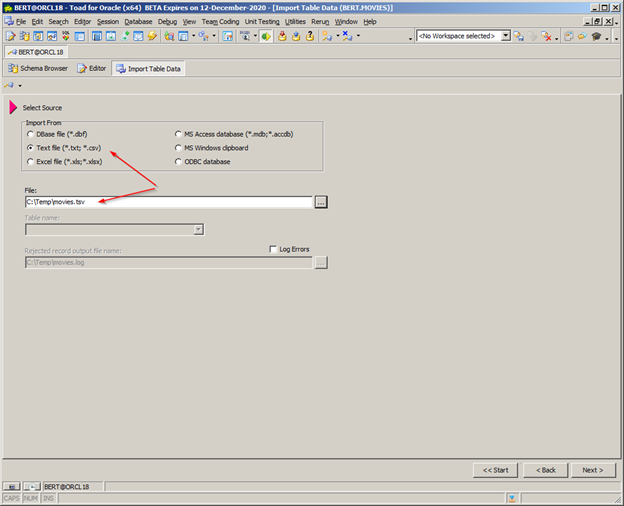
Task: Click the blue up-arrow rollback icon
Action: click(x=296, y=36)
